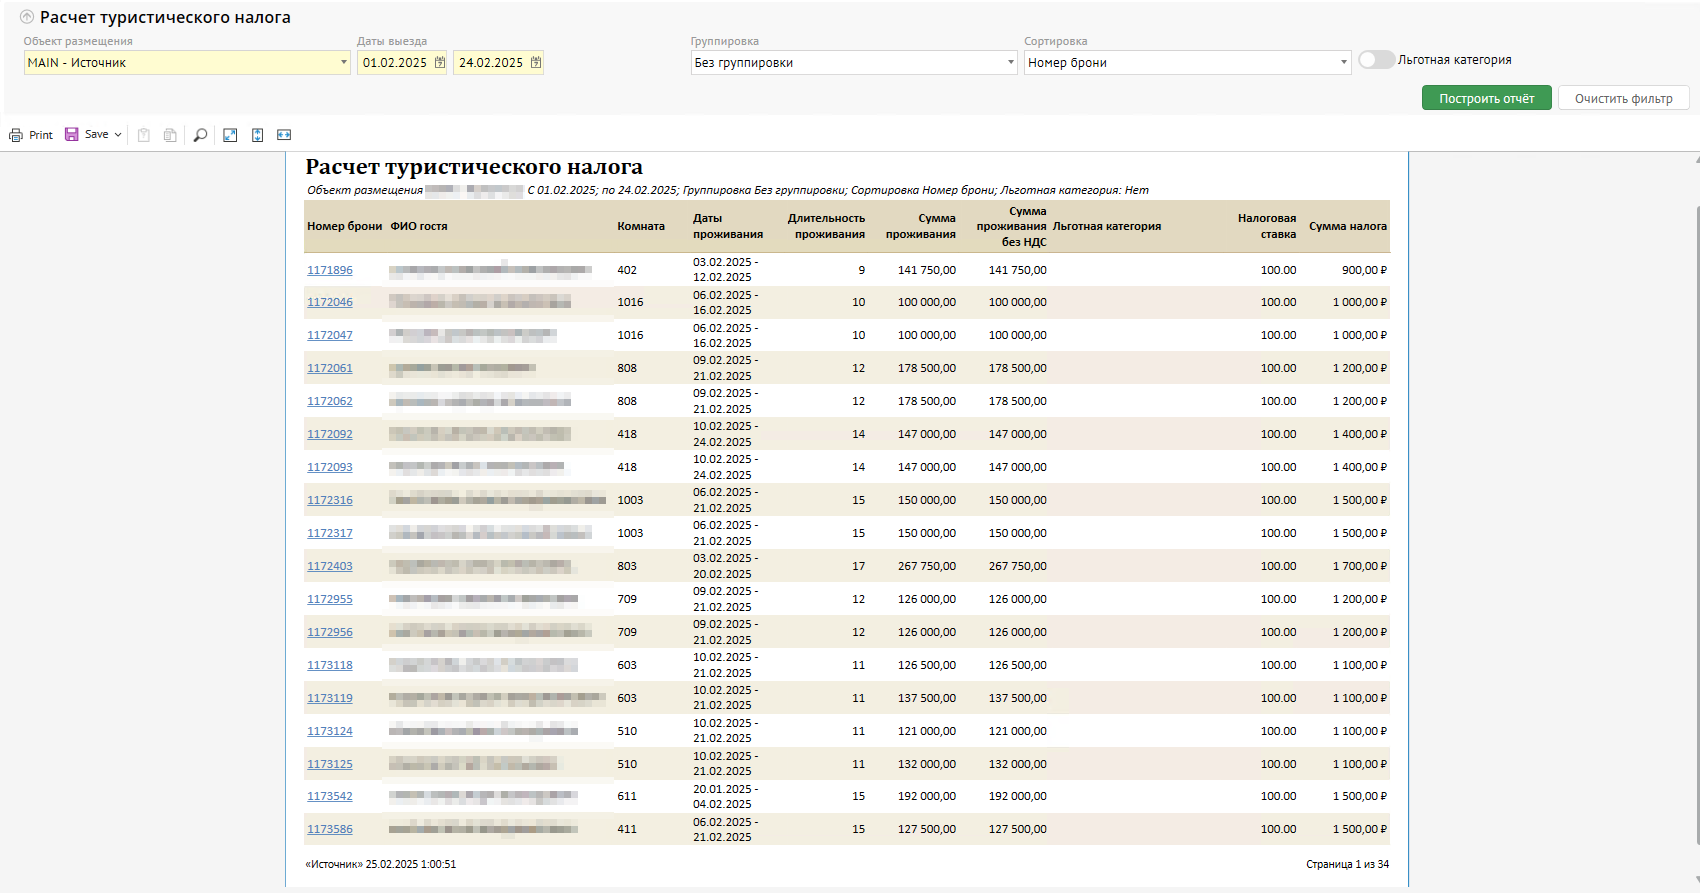Fit report page to width
This screenshot has width=1700, height=893.
284,135
